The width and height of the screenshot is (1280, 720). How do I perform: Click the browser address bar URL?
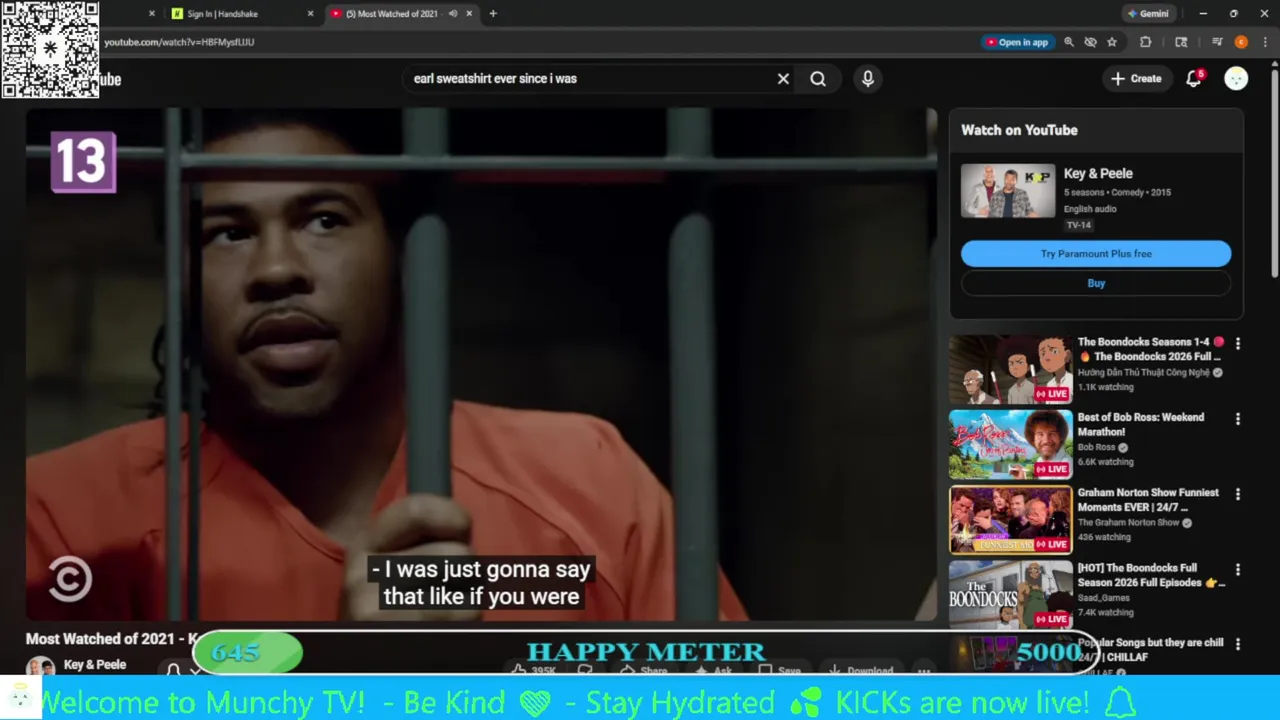pos(179,42)
